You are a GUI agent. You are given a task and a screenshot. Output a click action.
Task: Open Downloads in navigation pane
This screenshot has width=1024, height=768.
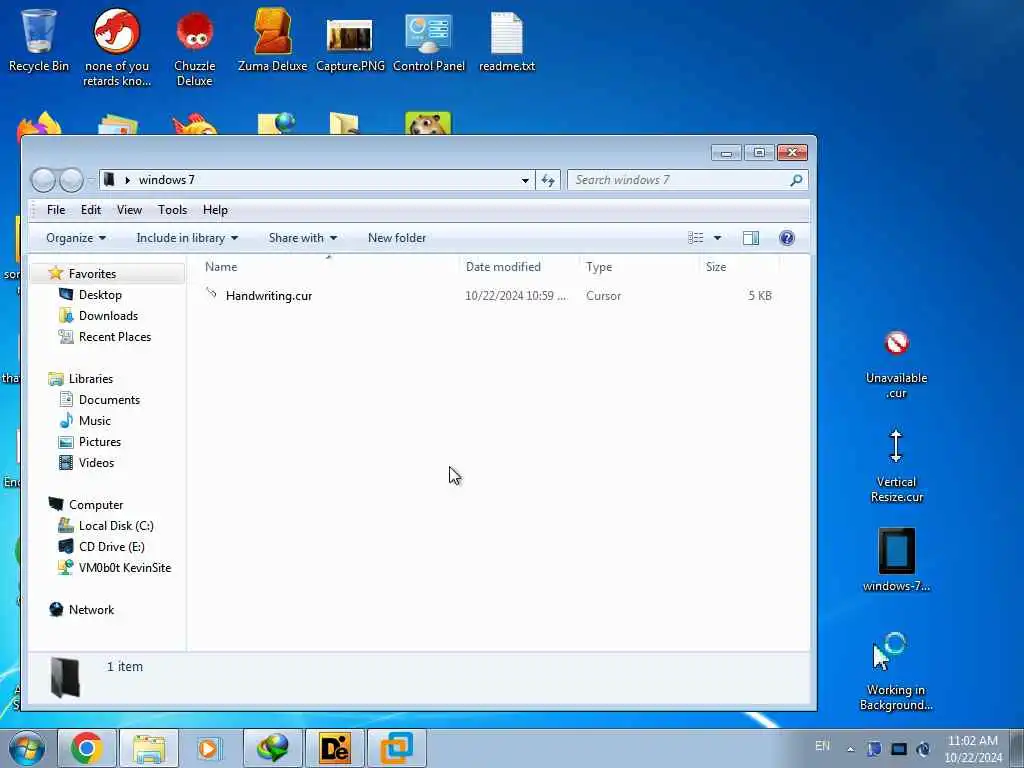108,315
